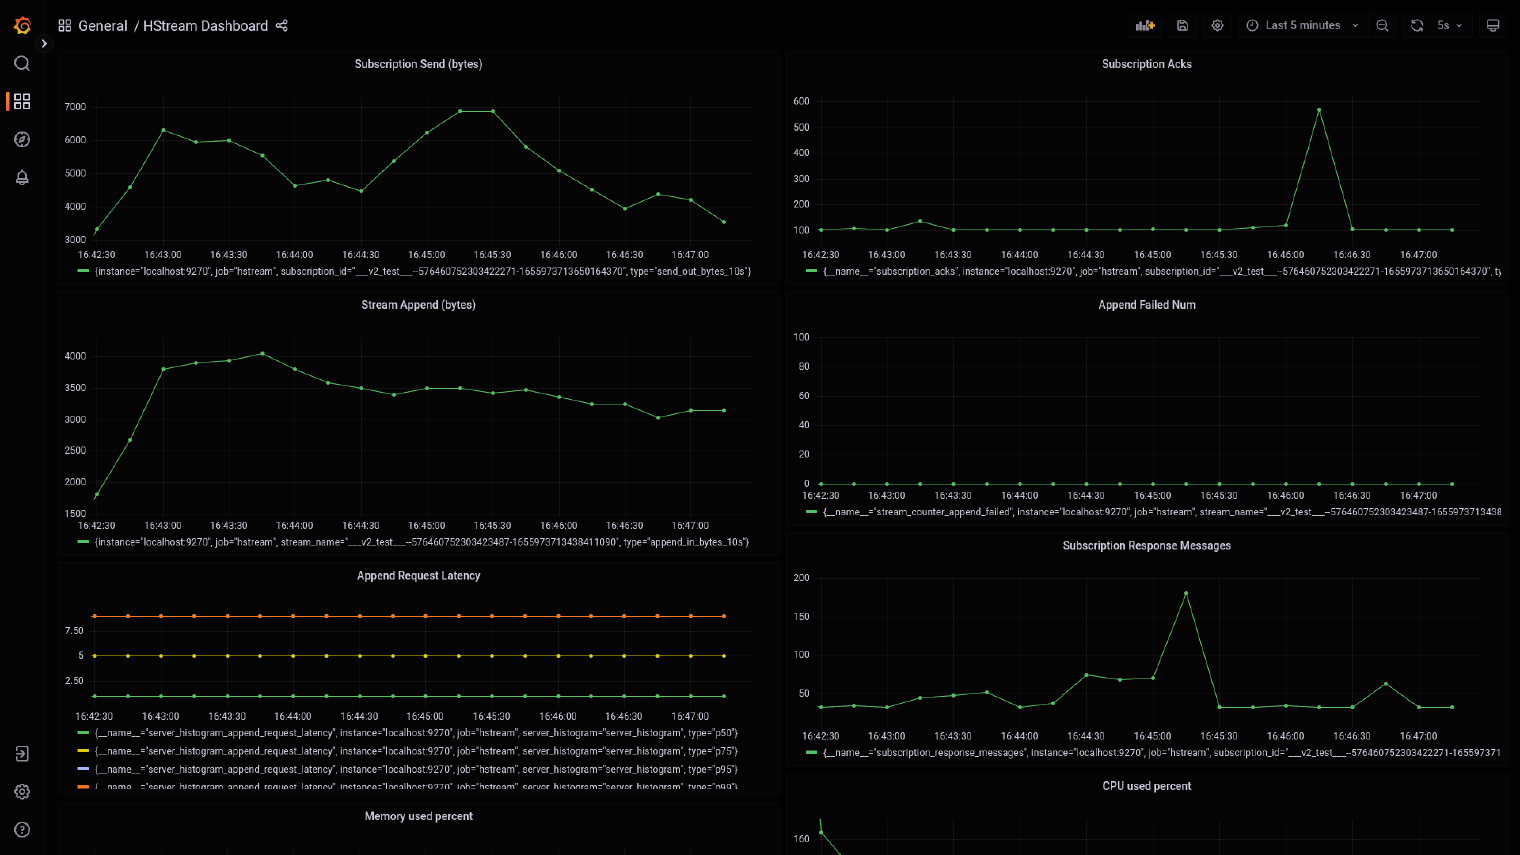This screenshot has width=1520, height=855.
Task: Open the Dashboards grid icon in sidebar
Action: point(22,101)
